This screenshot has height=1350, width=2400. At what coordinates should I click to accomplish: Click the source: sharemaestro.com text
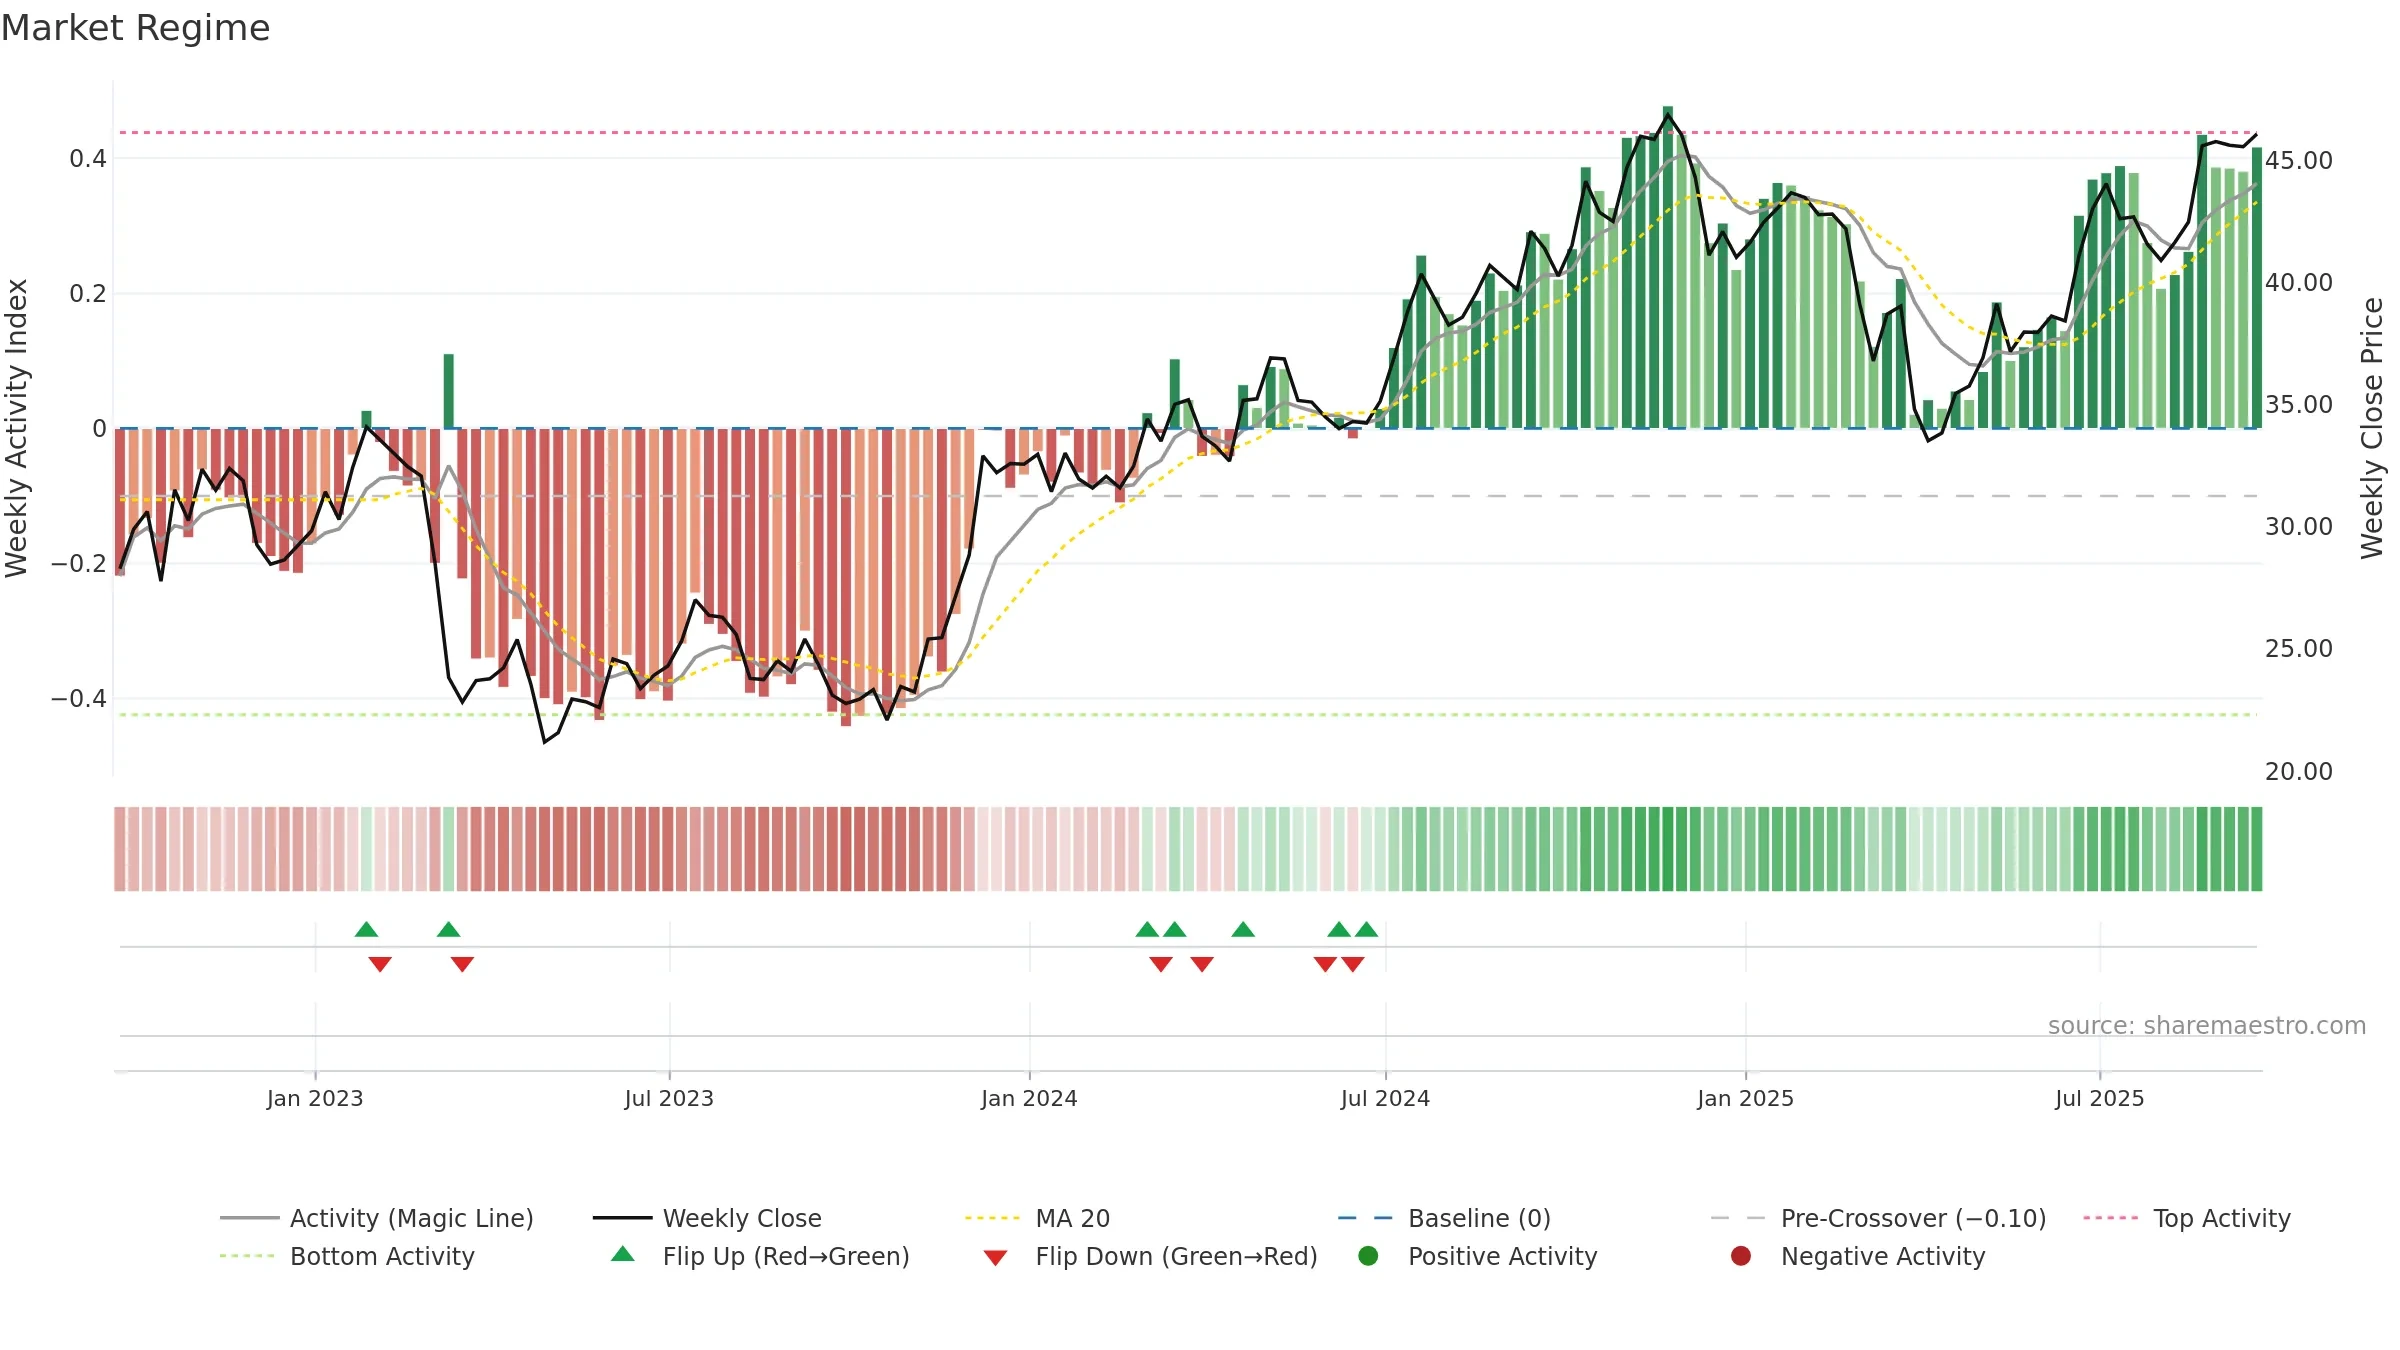(2207, 1025)
